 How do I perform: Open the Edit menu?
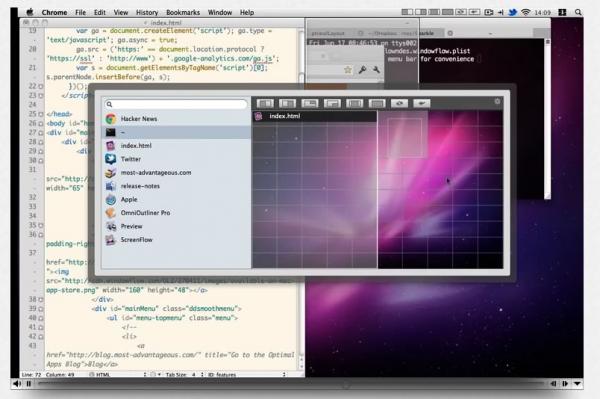click(x=99, y=13)
